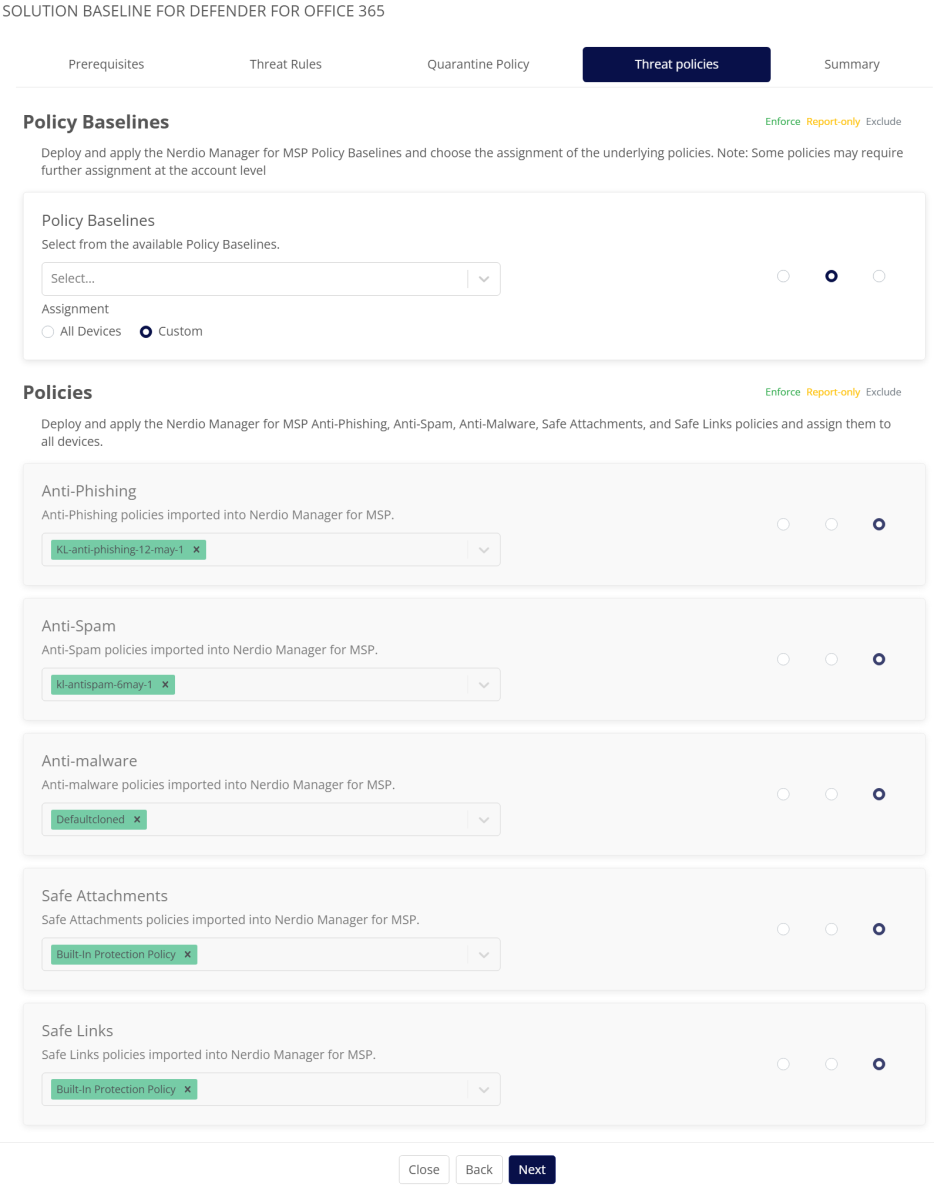934x1187 pixels.
Task: Click the Next button
Action: coord(531,1169)
